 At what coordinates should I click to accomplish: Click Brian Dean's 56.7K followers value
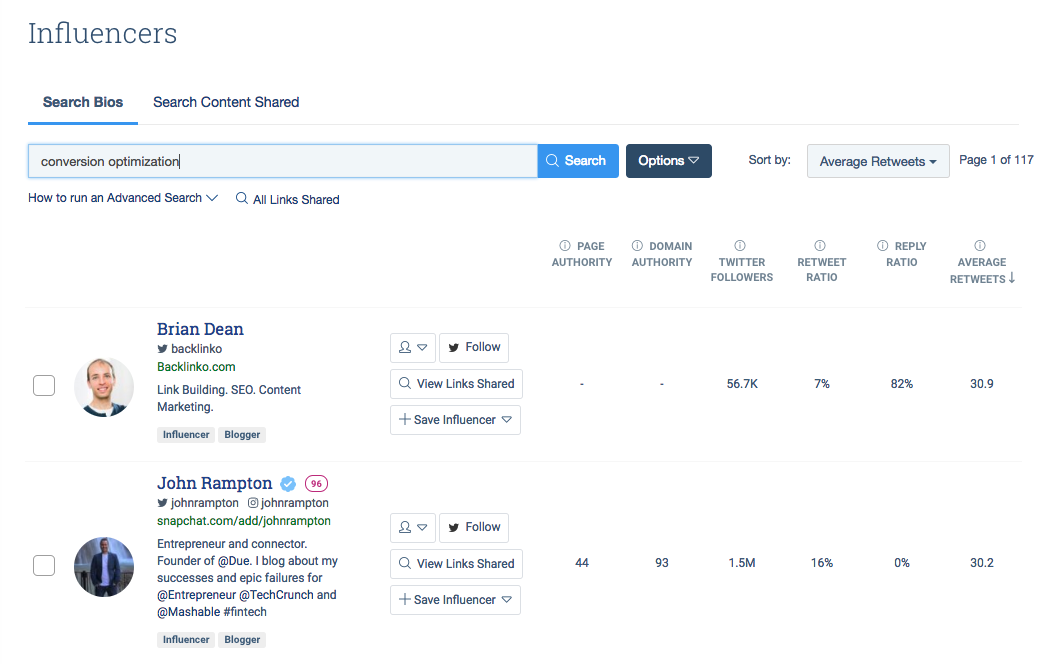(742, 384)
